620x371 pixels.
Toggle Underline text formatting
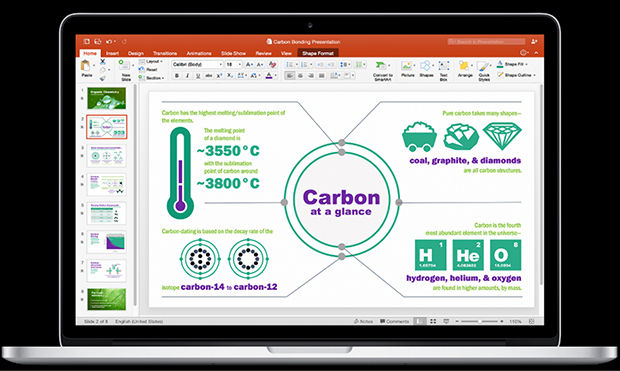point(198,76)
